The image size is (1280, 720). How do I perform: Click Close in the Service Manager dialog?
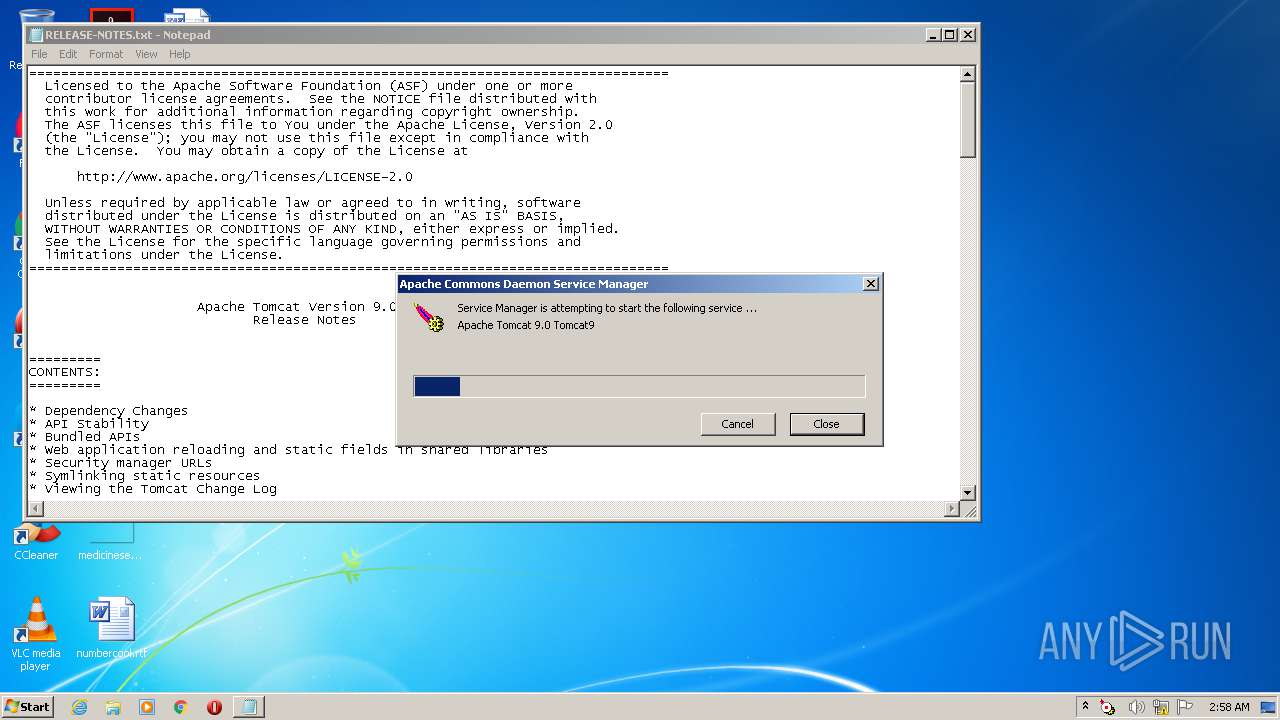pyautogui.click(x=827, y=424)
